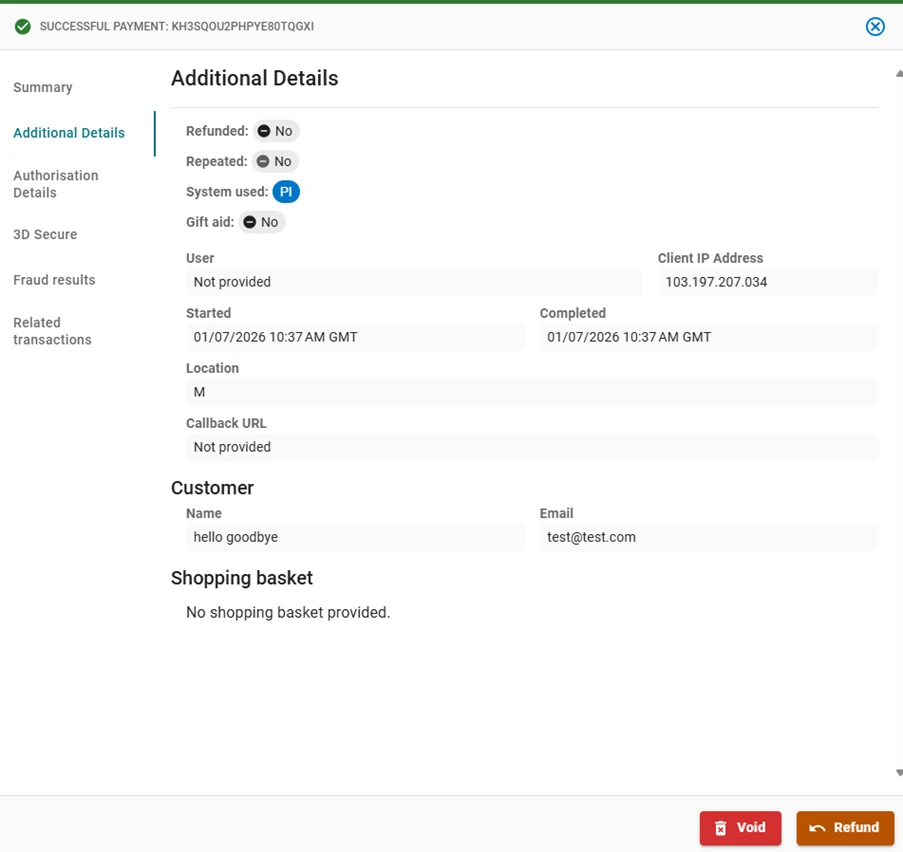Click the Completed date field
The height and width of the screenshot is (852, 903).
coord(708,338)
